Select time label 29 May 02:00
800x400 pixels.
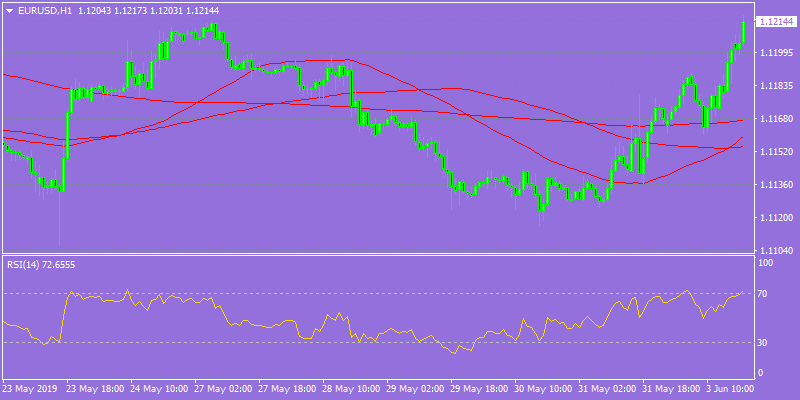click(x=416, y=389)
